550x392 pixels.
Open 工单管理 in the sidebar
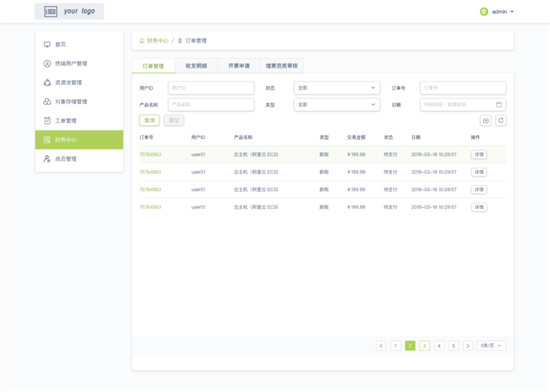click(x=79, y=121)
